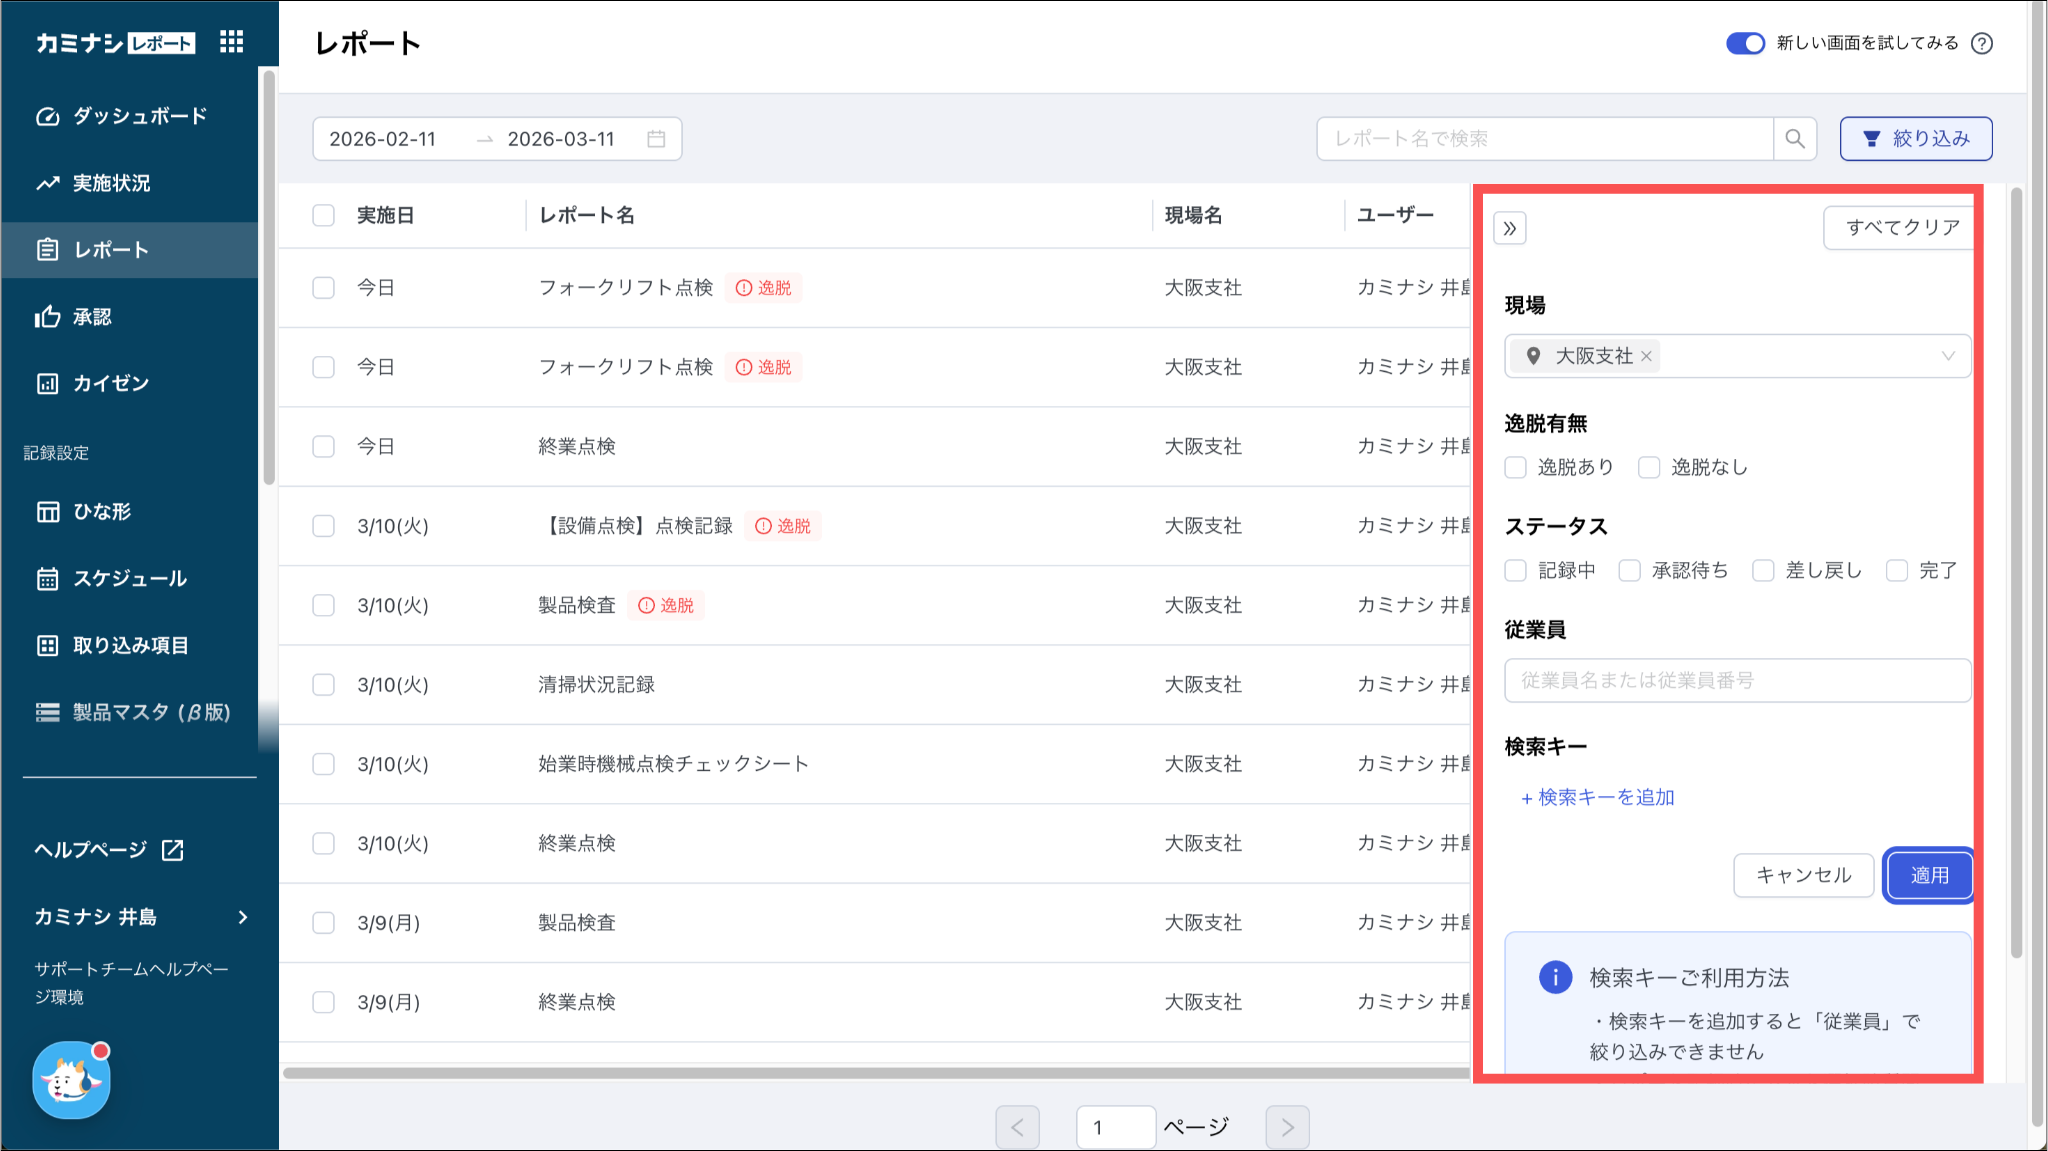Open the date range calendar icon
This screenshot has height=1151, width=2048.
point(656,139)
